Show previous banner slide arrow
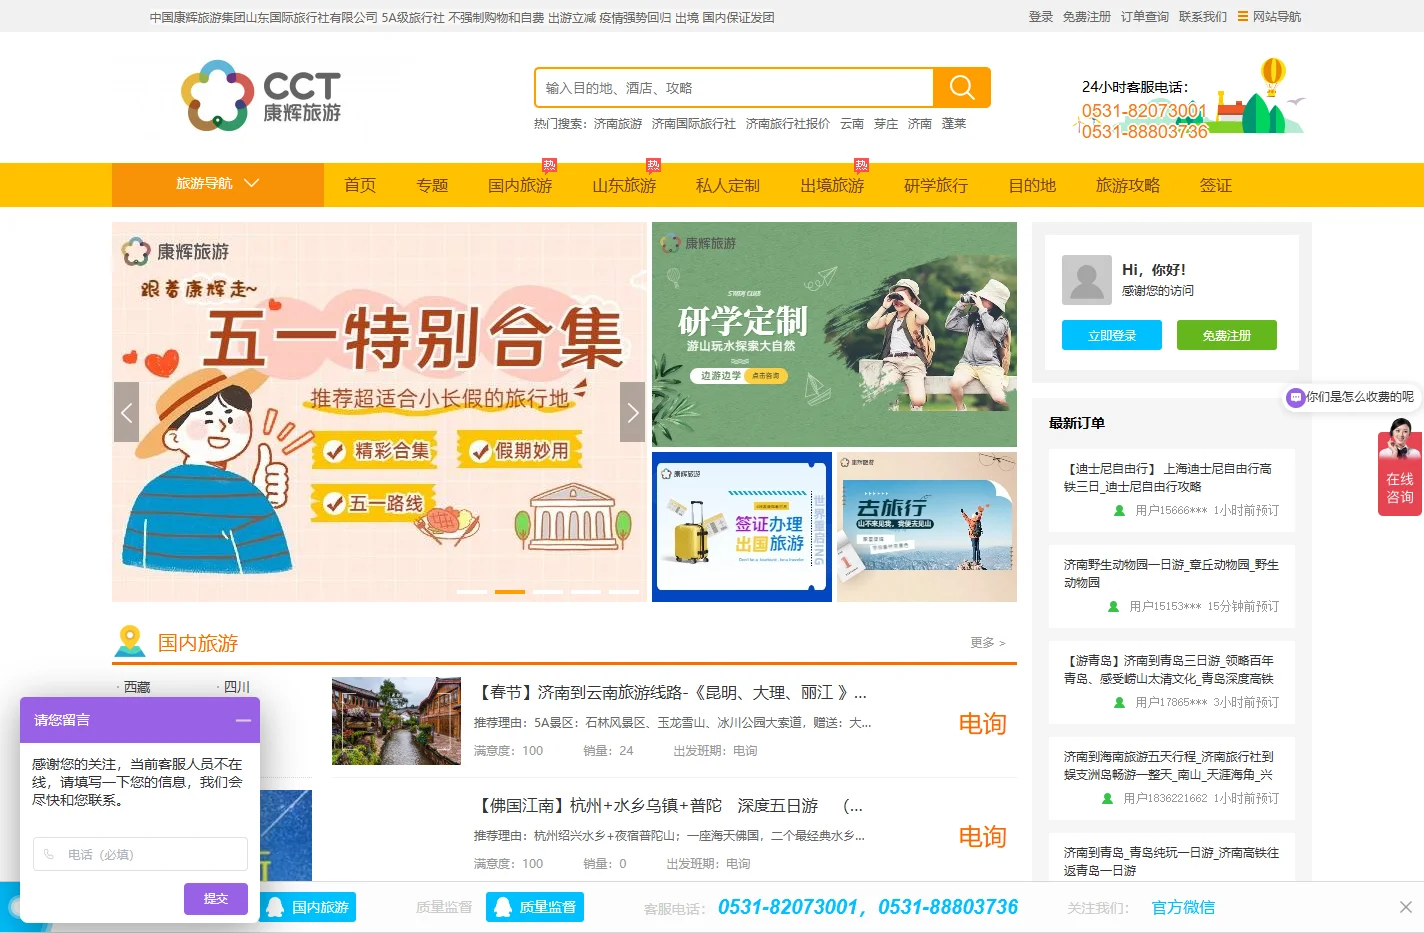This screenshot has width=1424, height=933. (x=126, y=412)
